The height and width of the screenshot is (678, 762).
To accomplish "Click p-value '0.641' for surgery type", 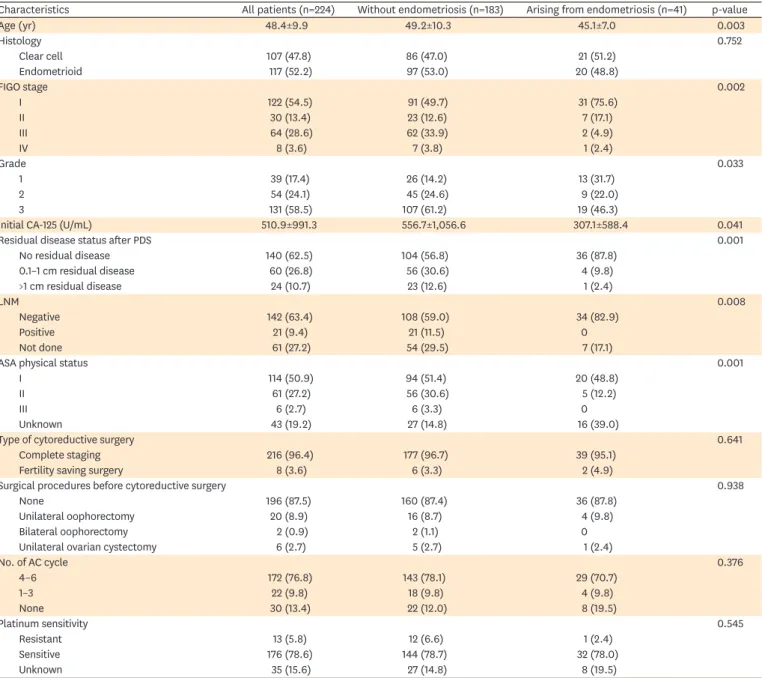I will [729, 439].
